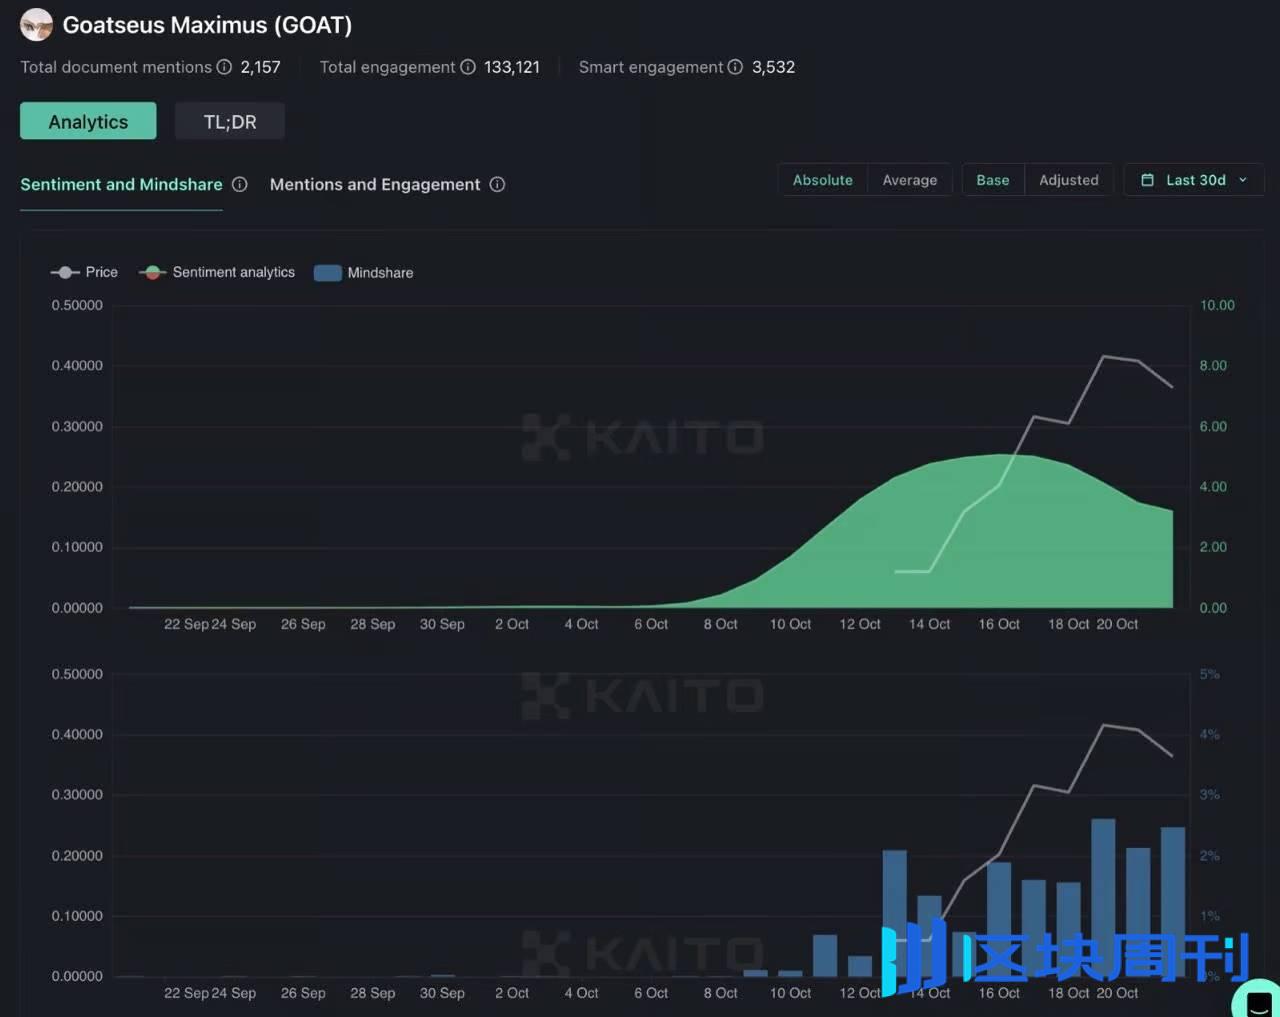Click the 16 Oct label on upper chart axis
Screen dimensions: 1280x1017
(x=999, y=624)
